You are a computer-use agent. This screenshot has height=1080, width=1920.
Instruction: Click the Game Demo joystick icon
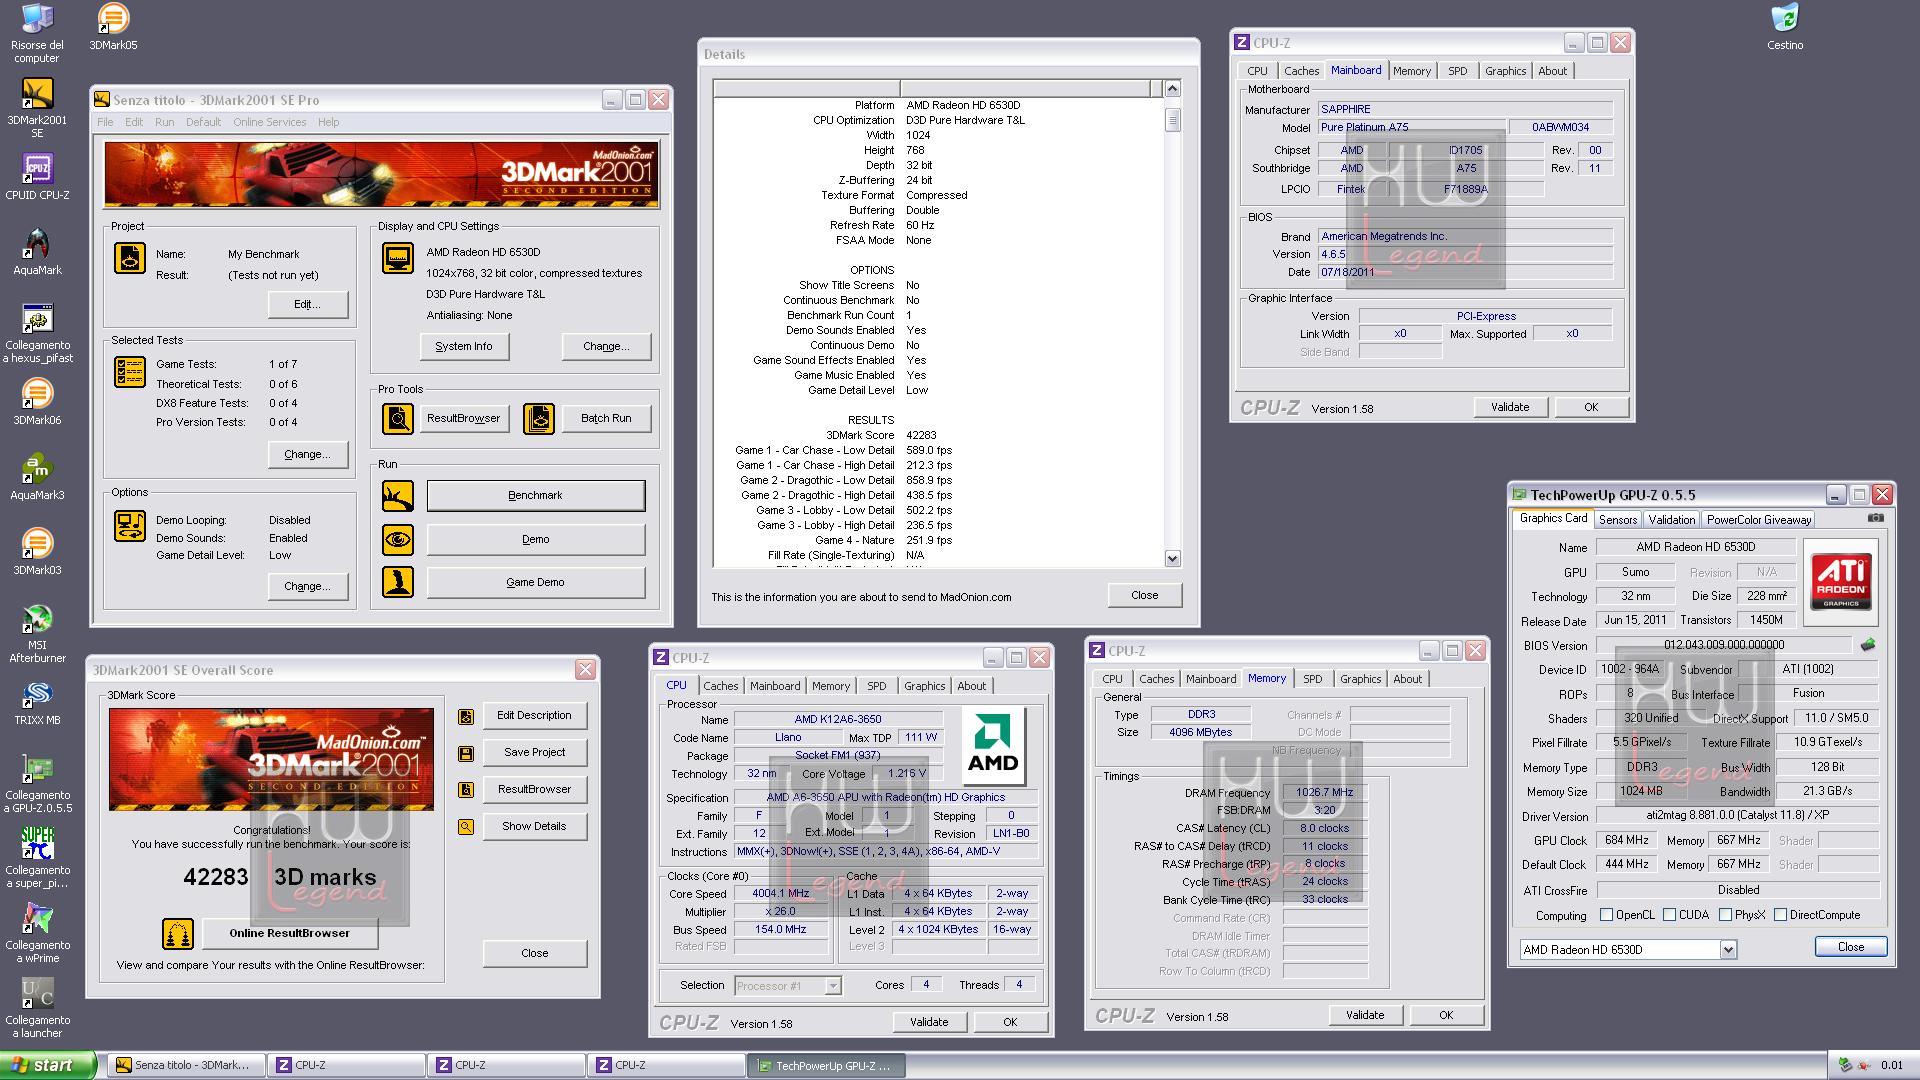tap(398, 582)
